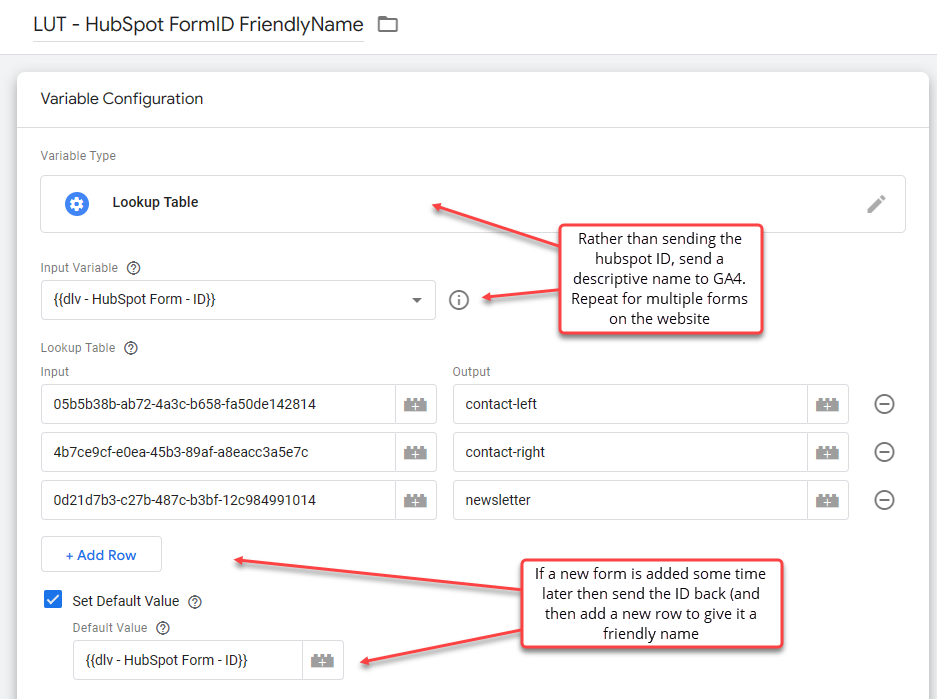Uncheck the Set Default Value checkbox
The width and height of the screenshot is (937, 699).
pyautogui.click(x=53, y=600)
